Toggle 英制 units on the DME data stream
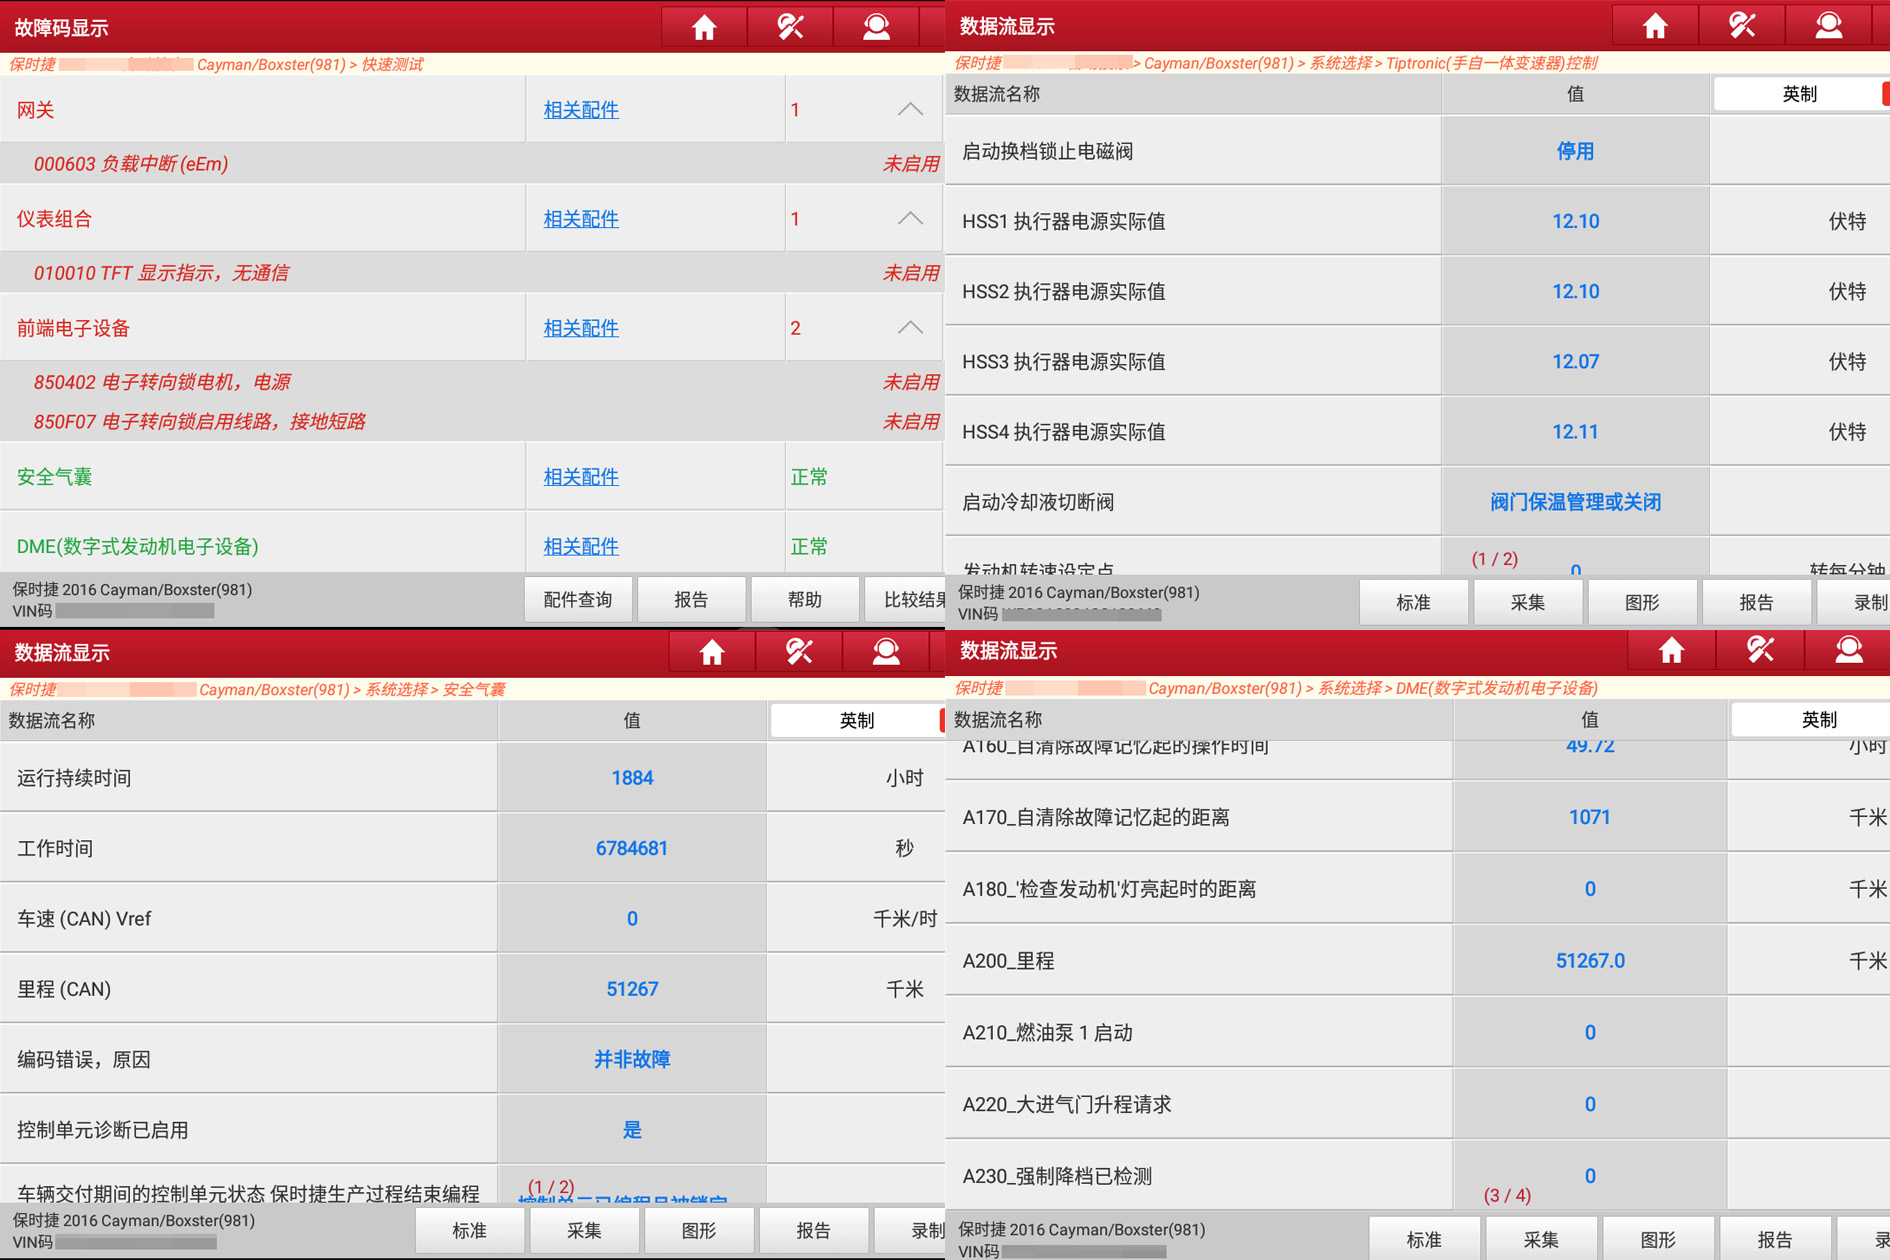Viewport: 1890px width, 1260px height. pyautogui.click(x=1820, y=719)
